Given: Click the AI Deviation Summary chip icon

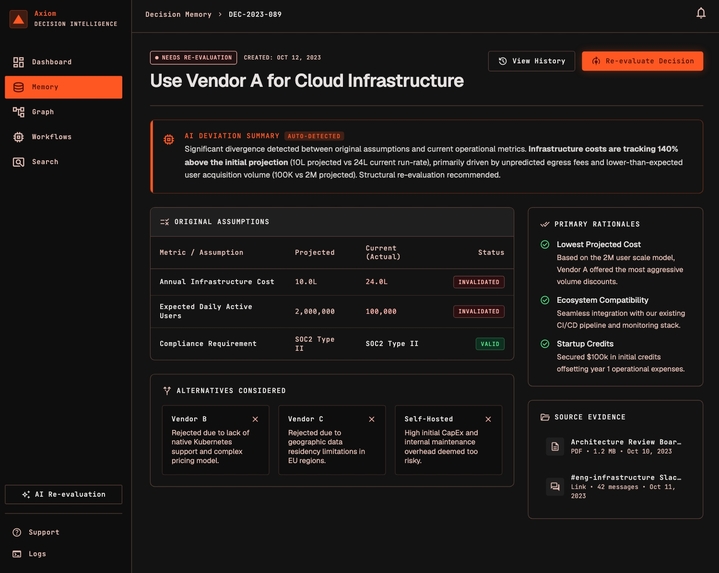Looking at the screenshot, I should [x=169, y=139].
